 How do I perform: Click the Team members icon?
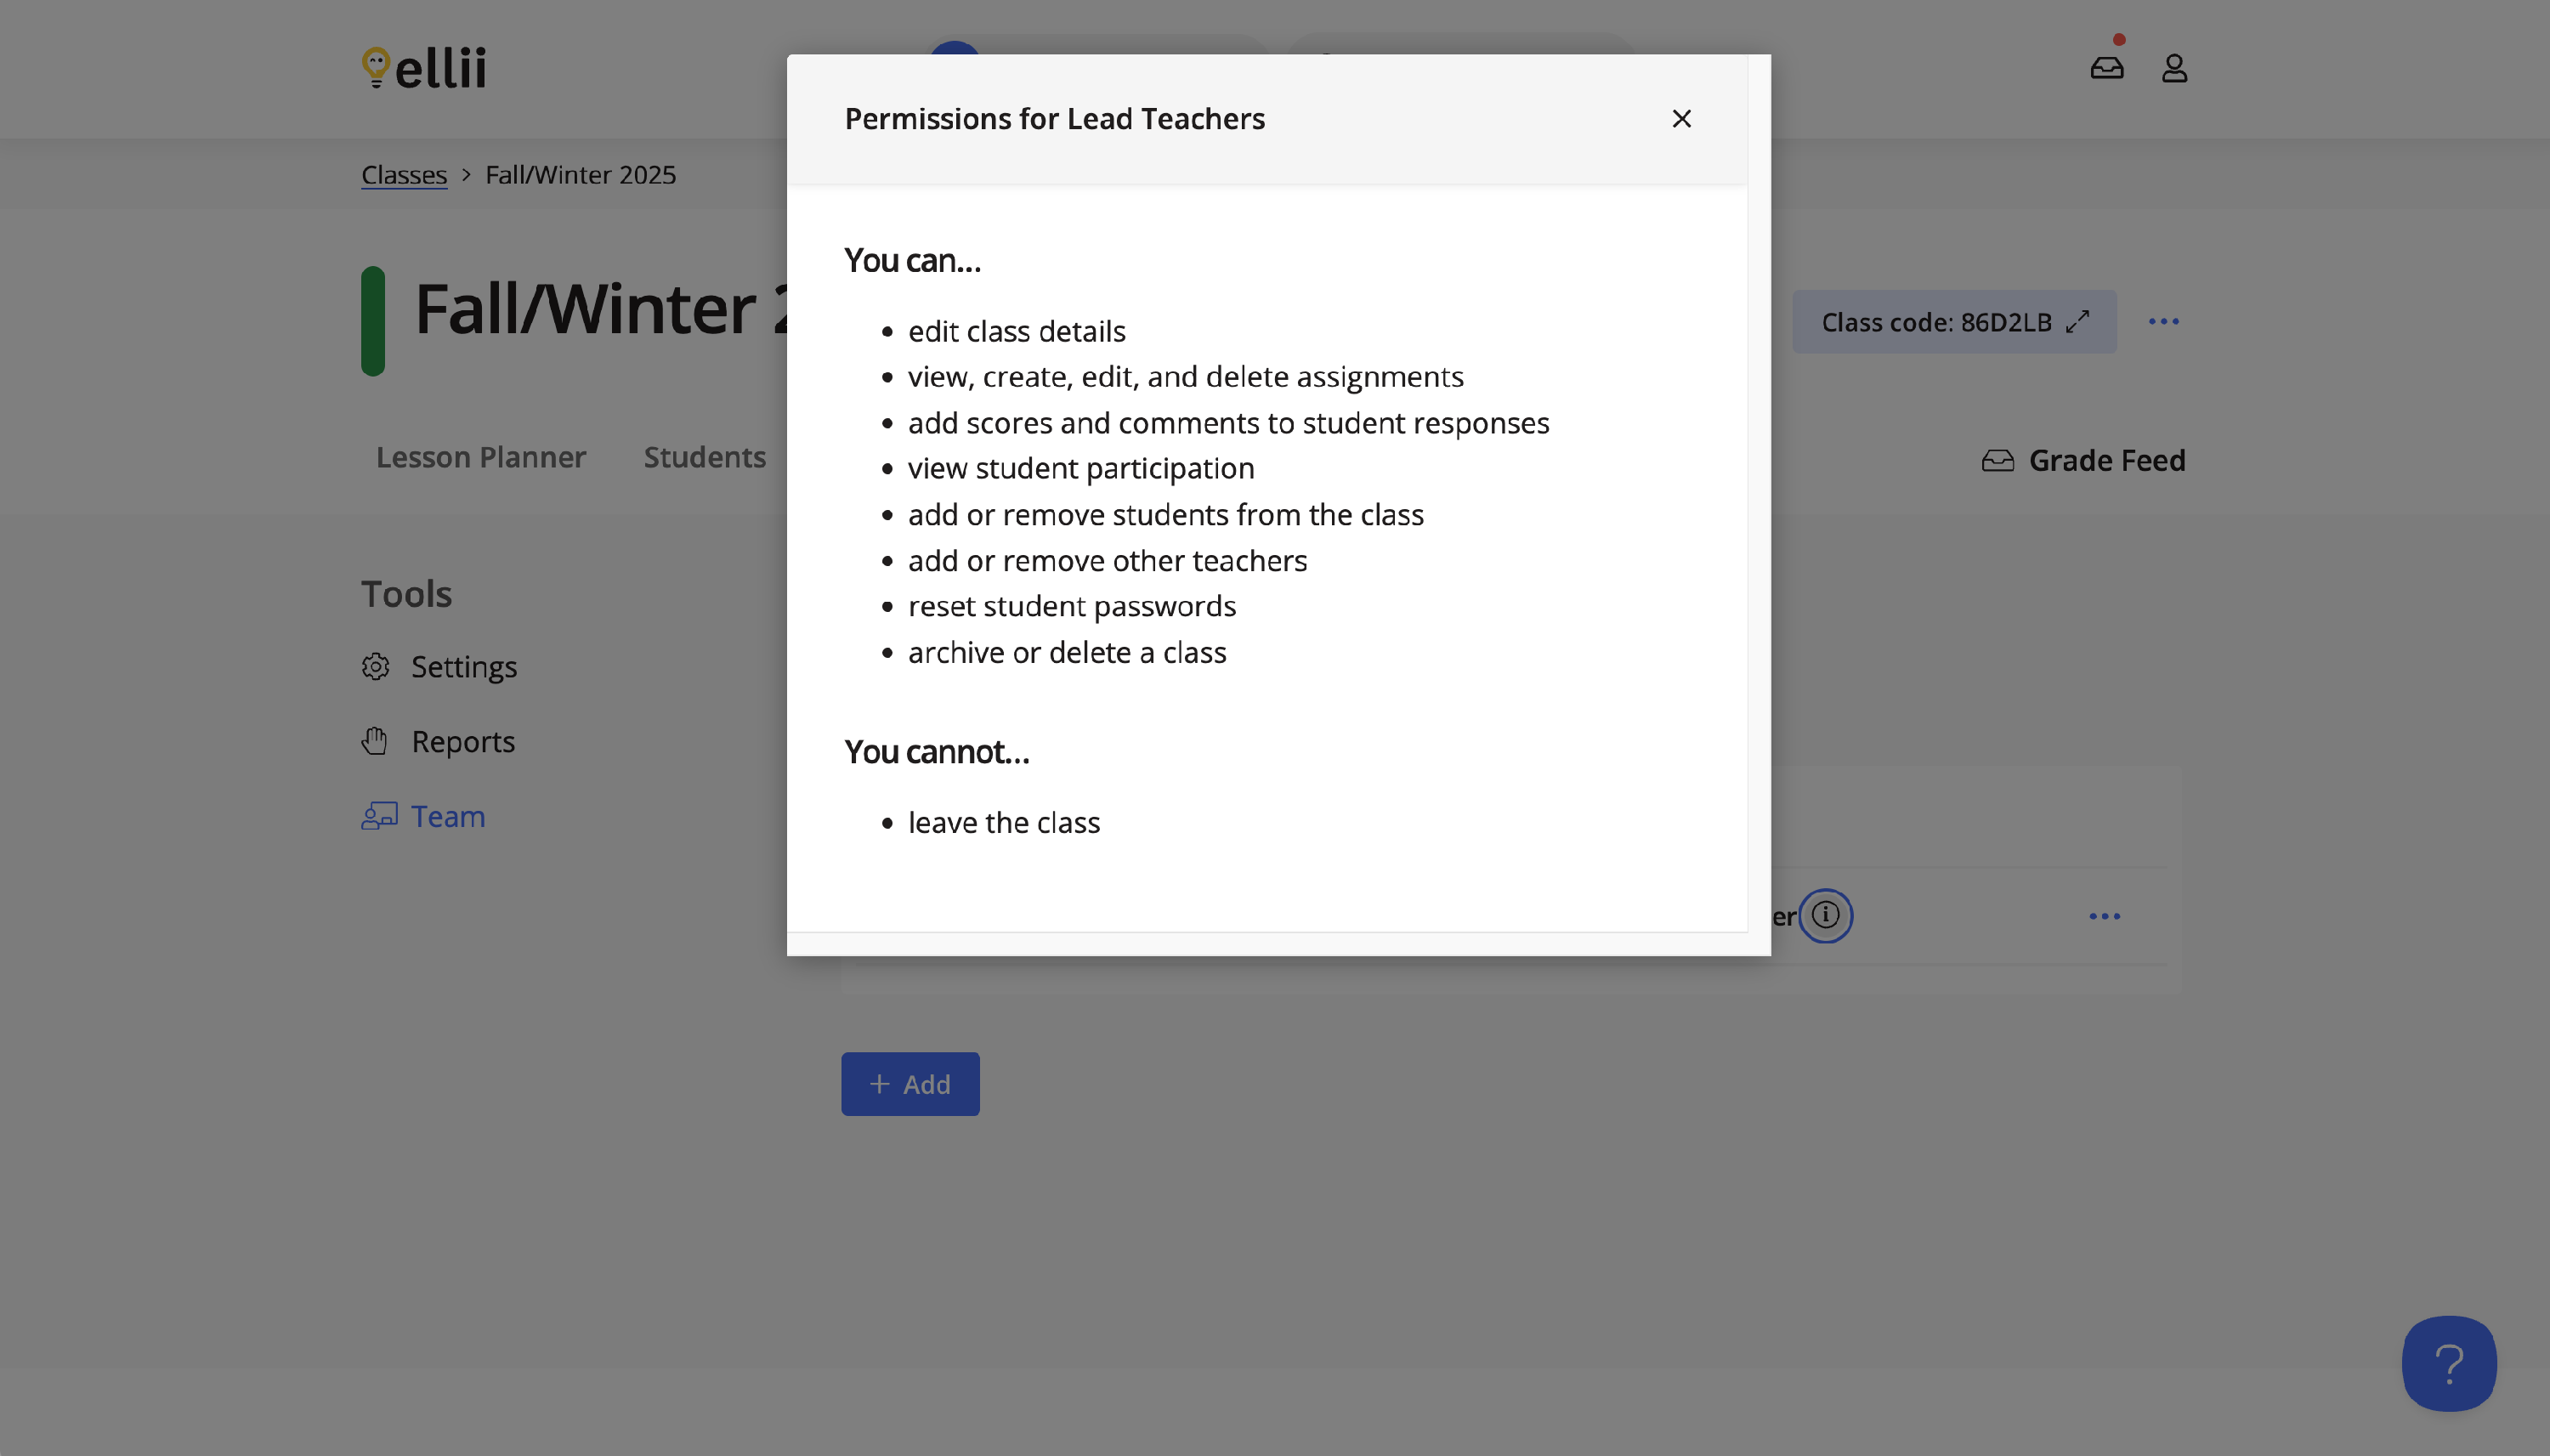point(379,817)
